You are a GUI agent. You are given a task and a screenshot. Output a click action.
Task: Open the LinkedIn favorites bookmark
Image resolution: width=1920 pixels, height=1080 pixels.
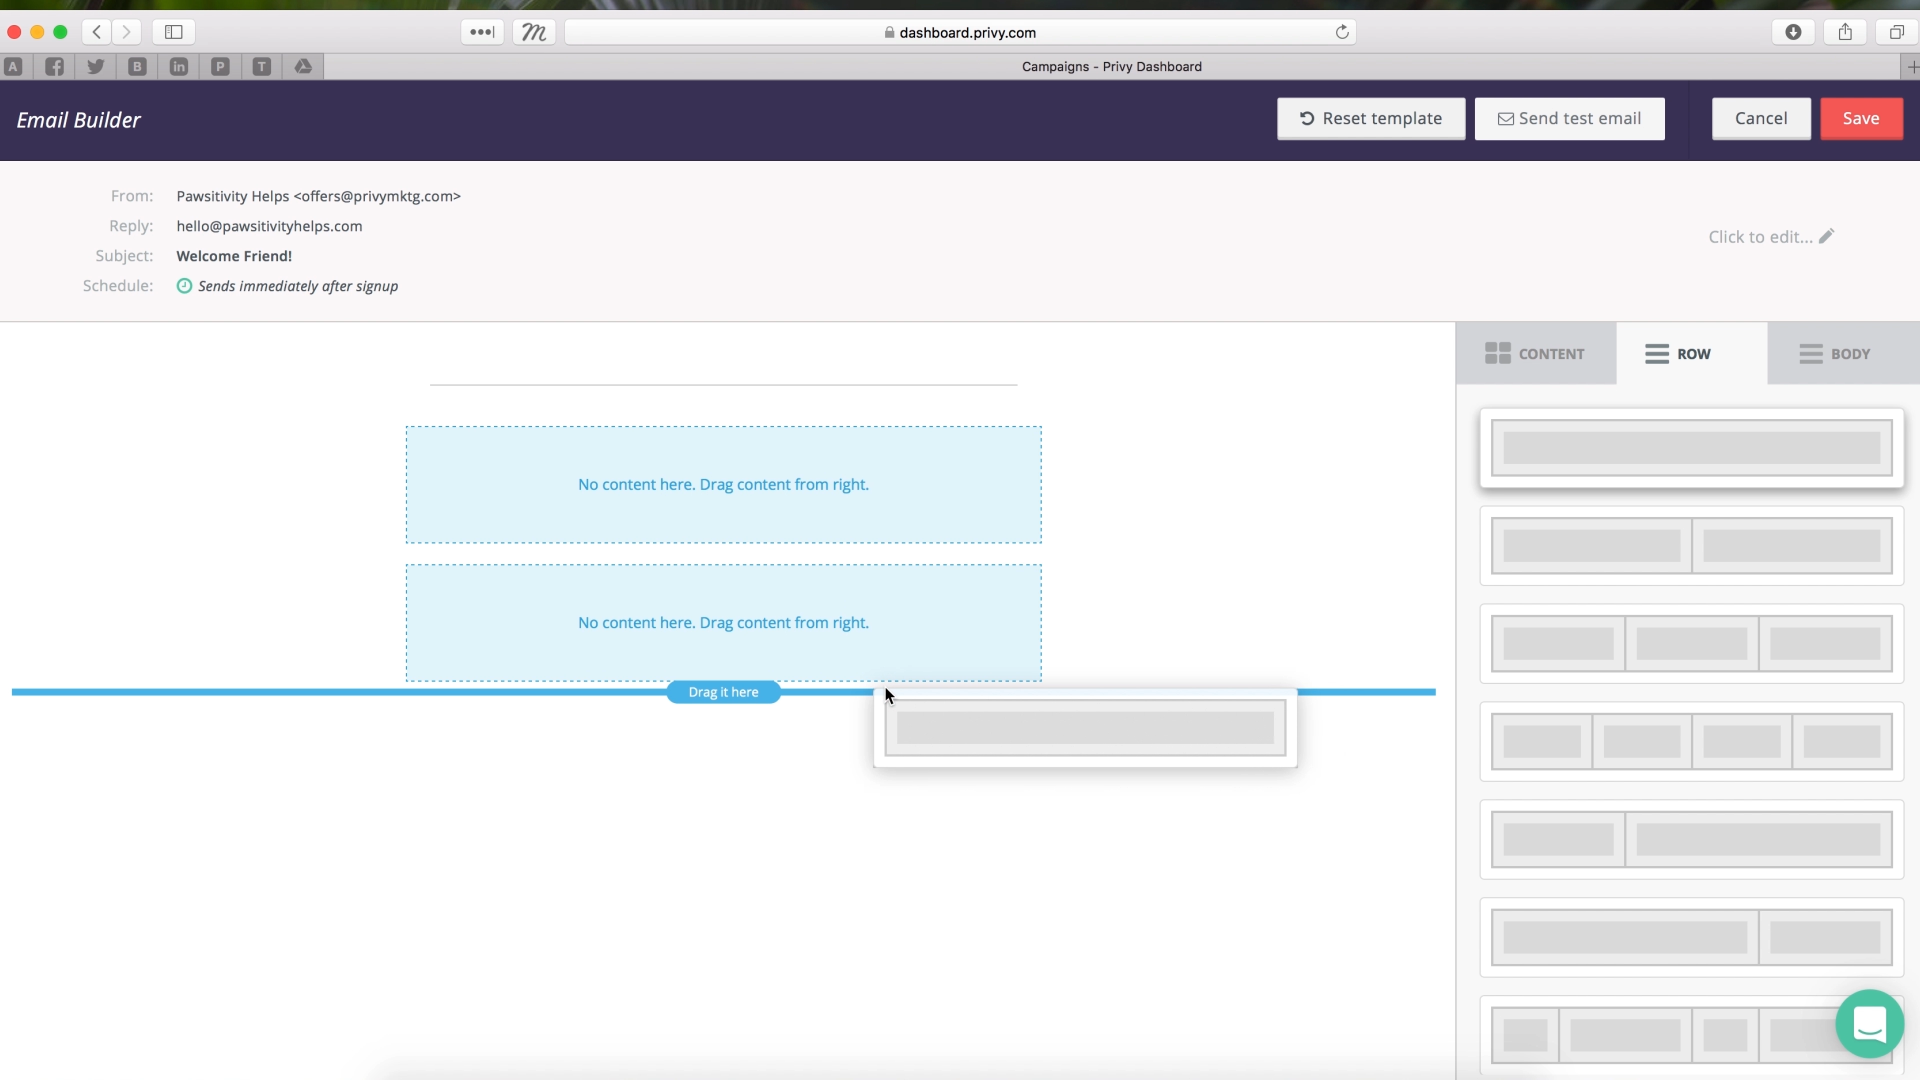[179, 66]
